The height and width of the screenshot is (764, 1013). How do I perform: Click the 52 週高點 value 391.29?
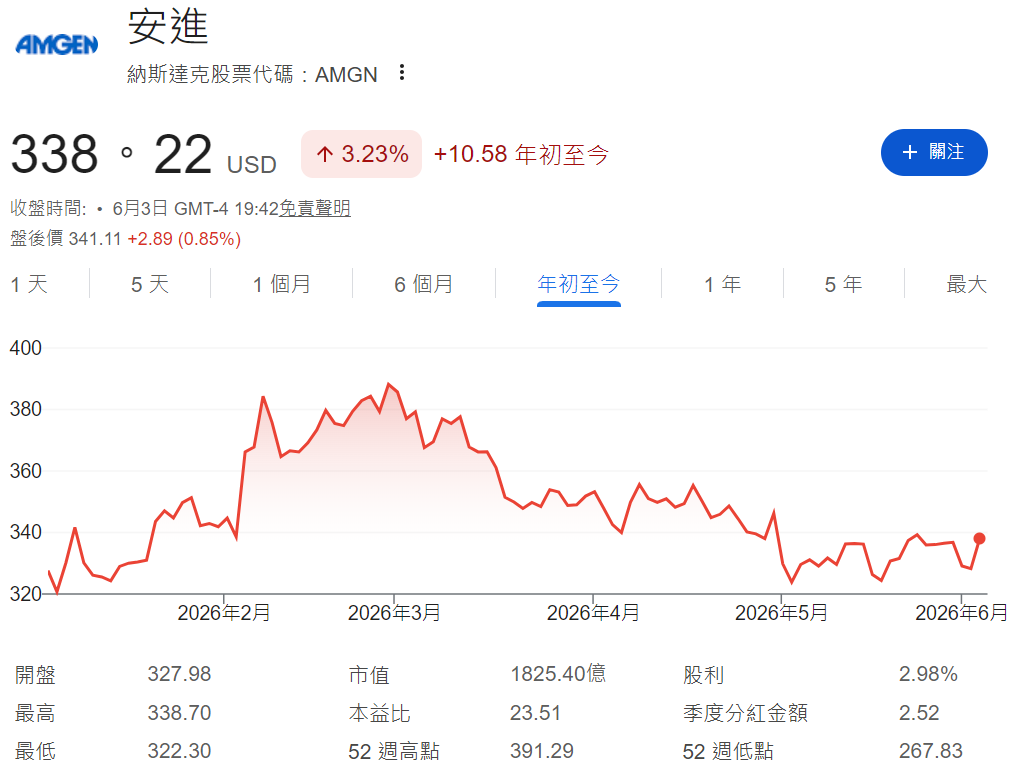542,751
